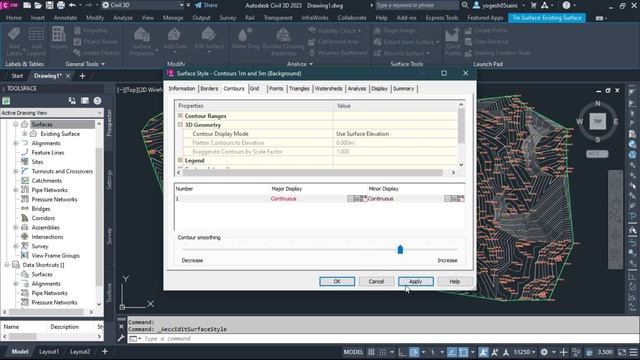Select Corridors in the Prospector tree
Screen dimensions: 640x360
click(43, 218)
